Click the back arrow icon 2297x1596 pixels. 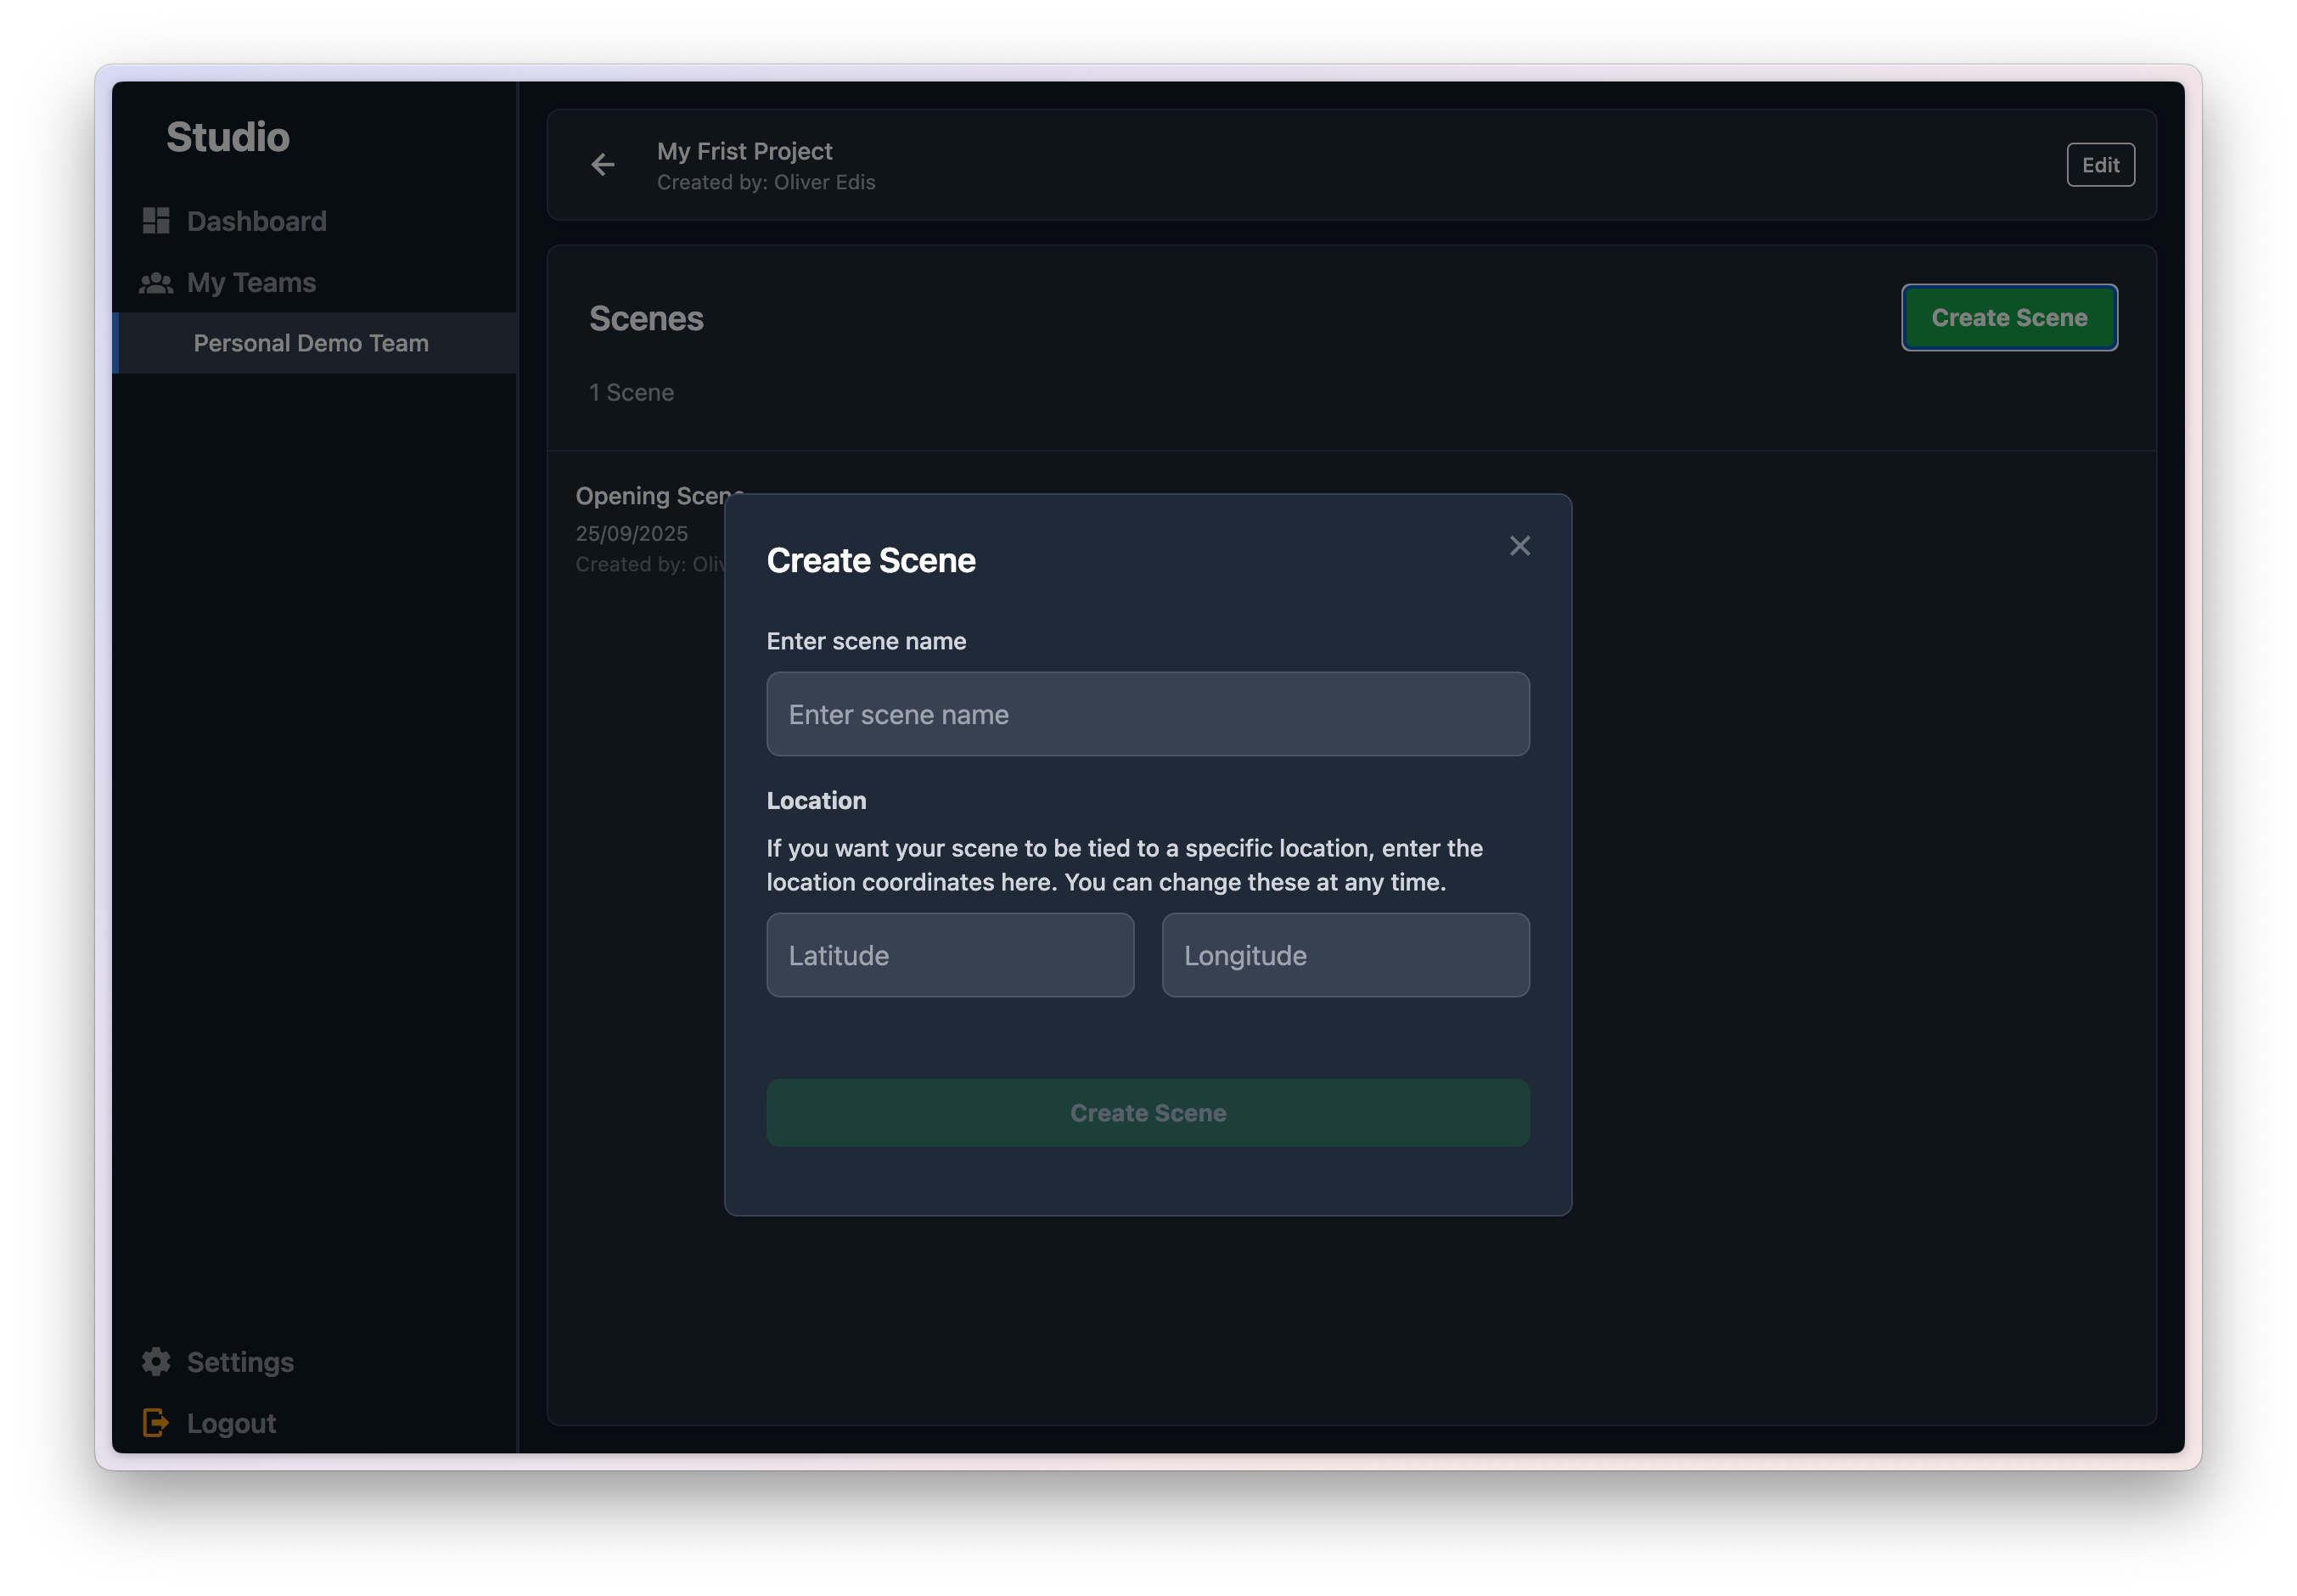coord(603,165)
